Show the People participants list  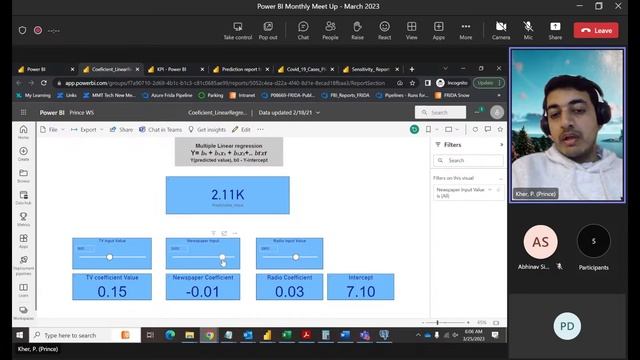pyautogui.click(x=330, y=31)
